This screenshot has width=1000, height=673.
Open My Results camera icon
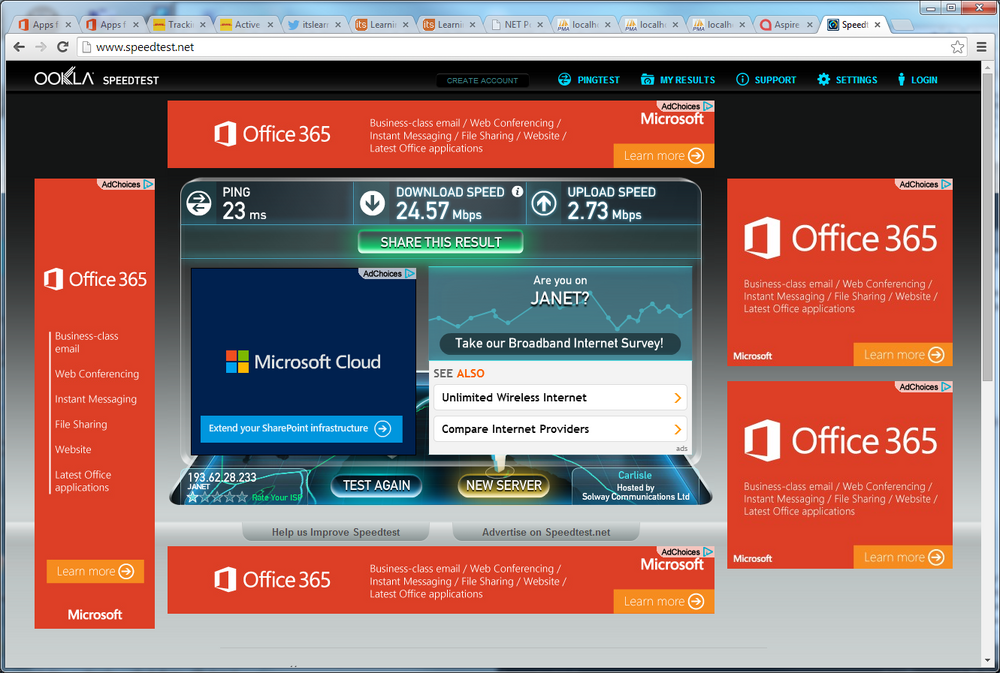pyautogui.click(x=647, y=79)
